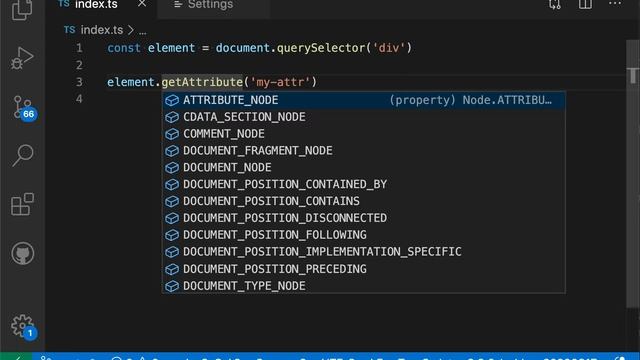The height and width of the screenshot is (360, 640).
Task: Select DOCUMENT_POSITION_IMPLEMENTATION_SPECIFIC suggestion
Action: click(x=364, y=252)
